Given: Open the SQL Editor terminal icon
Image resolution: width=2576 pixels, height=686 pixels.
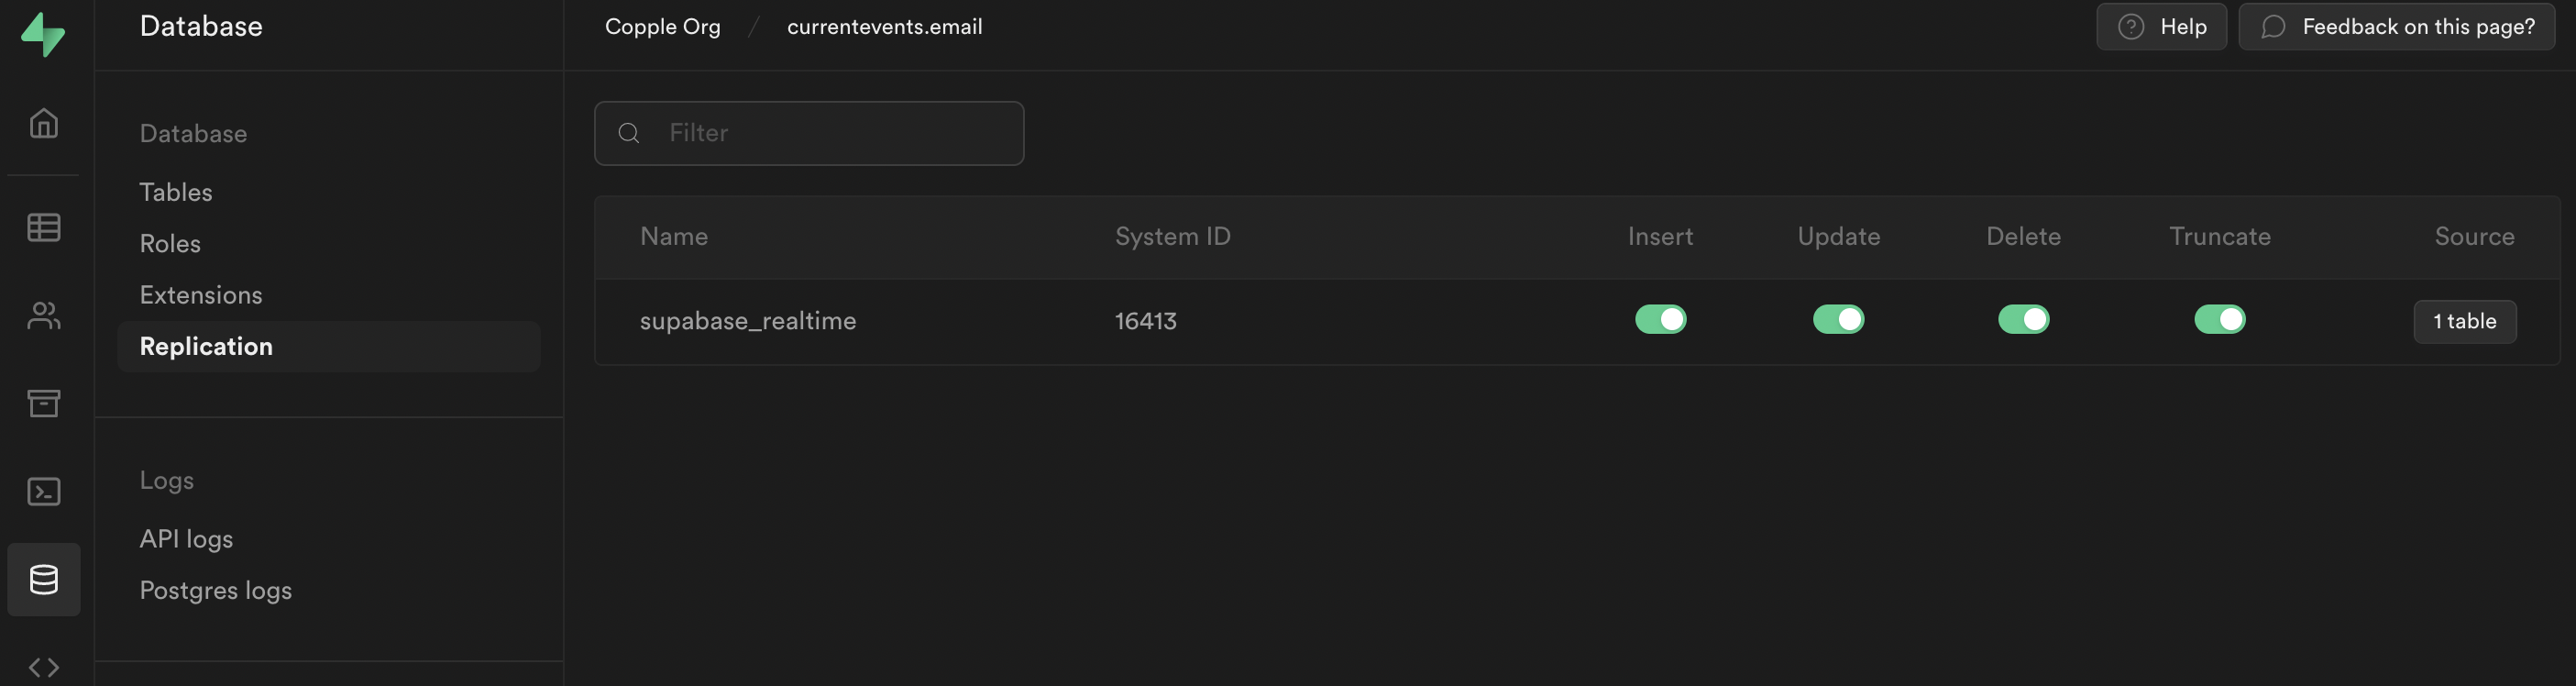Looking at the screenshot, I should 44,491.
